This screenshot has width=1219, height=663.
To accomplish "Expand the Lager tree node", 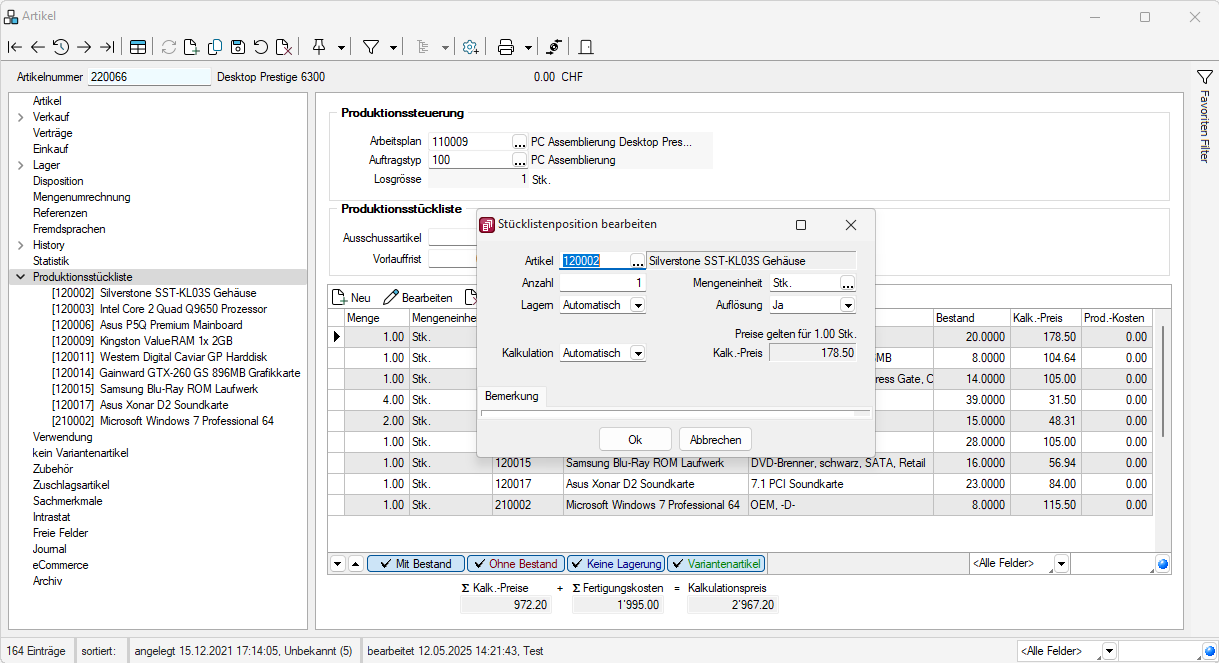I will 21,165.
